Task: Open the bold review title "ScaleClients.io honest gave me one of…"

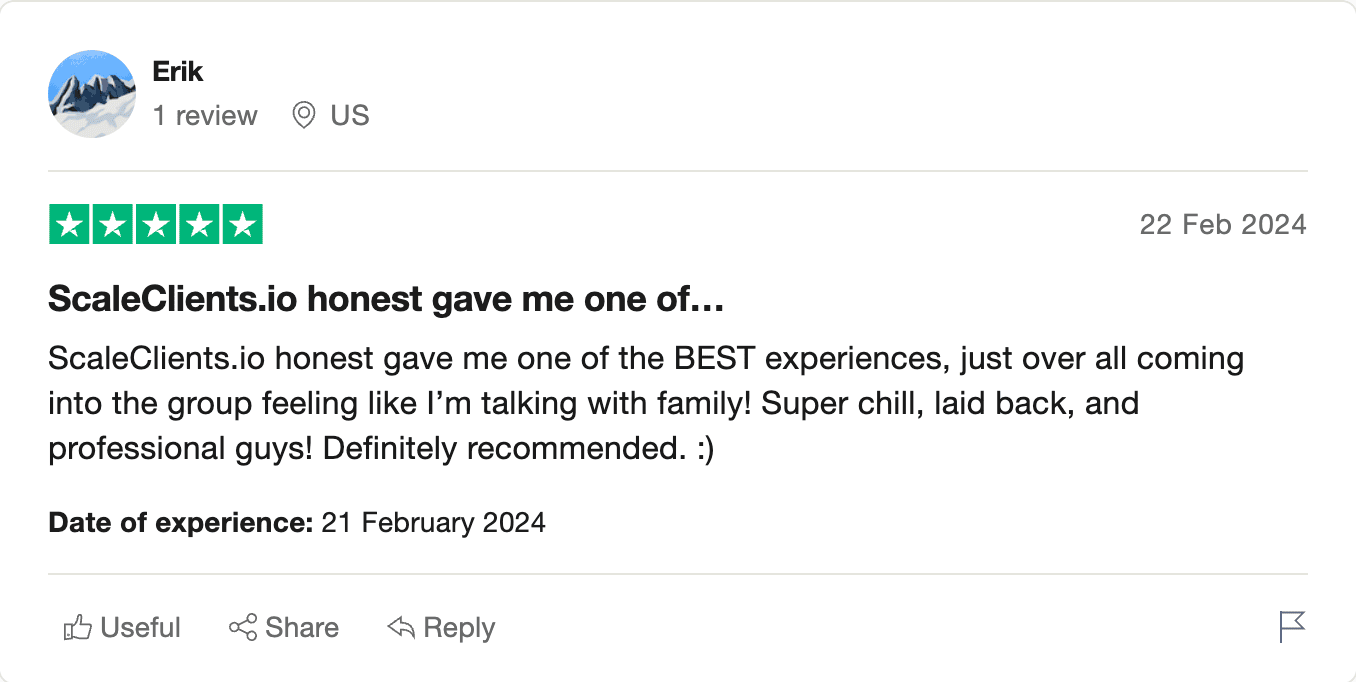Action: (385, 300)
